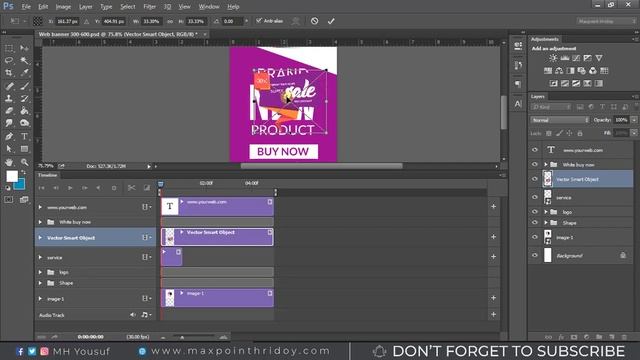Viewport: 640px width, 360px height.
Task: Expand Vector Smart Object track in Timeline
Action: point(40,238)
